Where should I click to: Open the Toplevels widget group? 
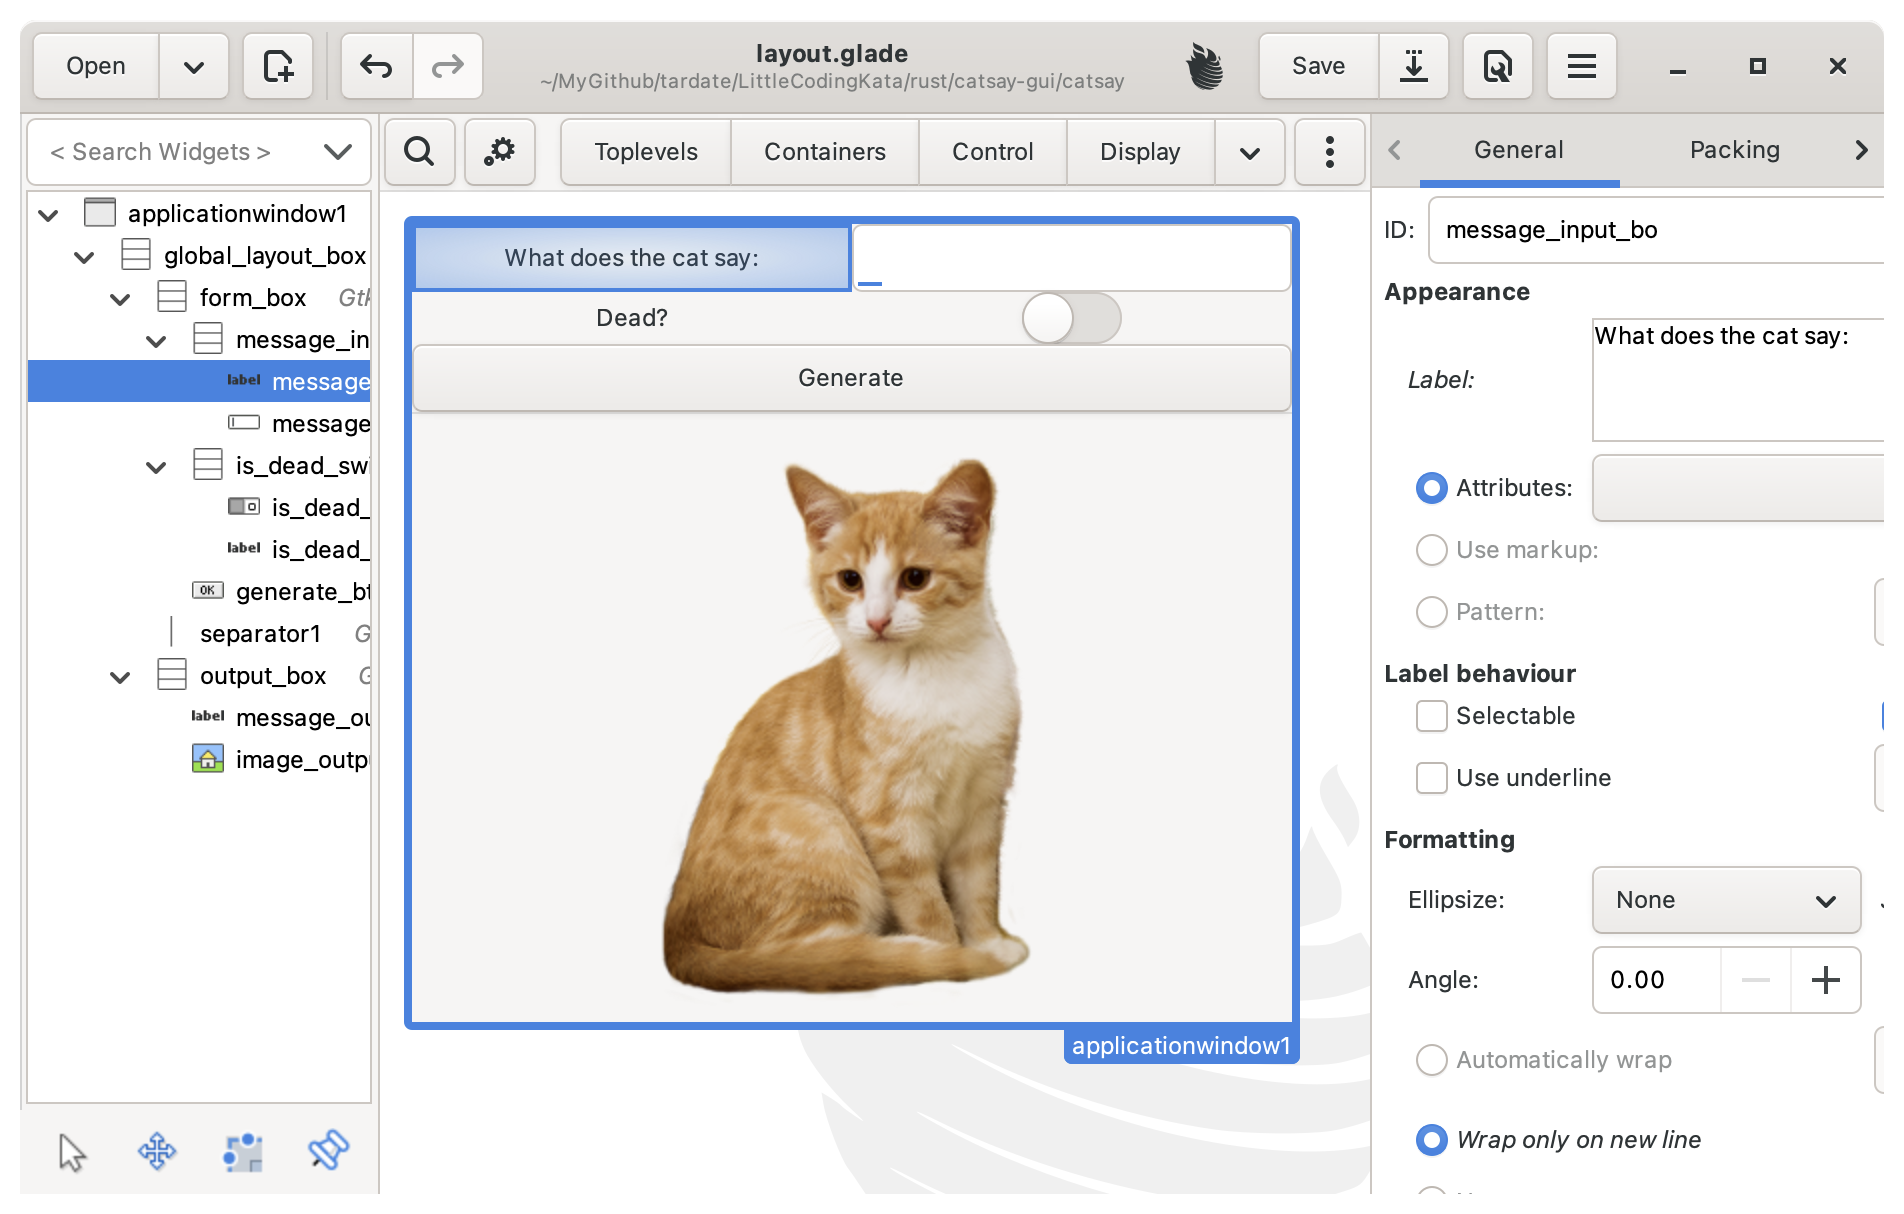point(646,152)
